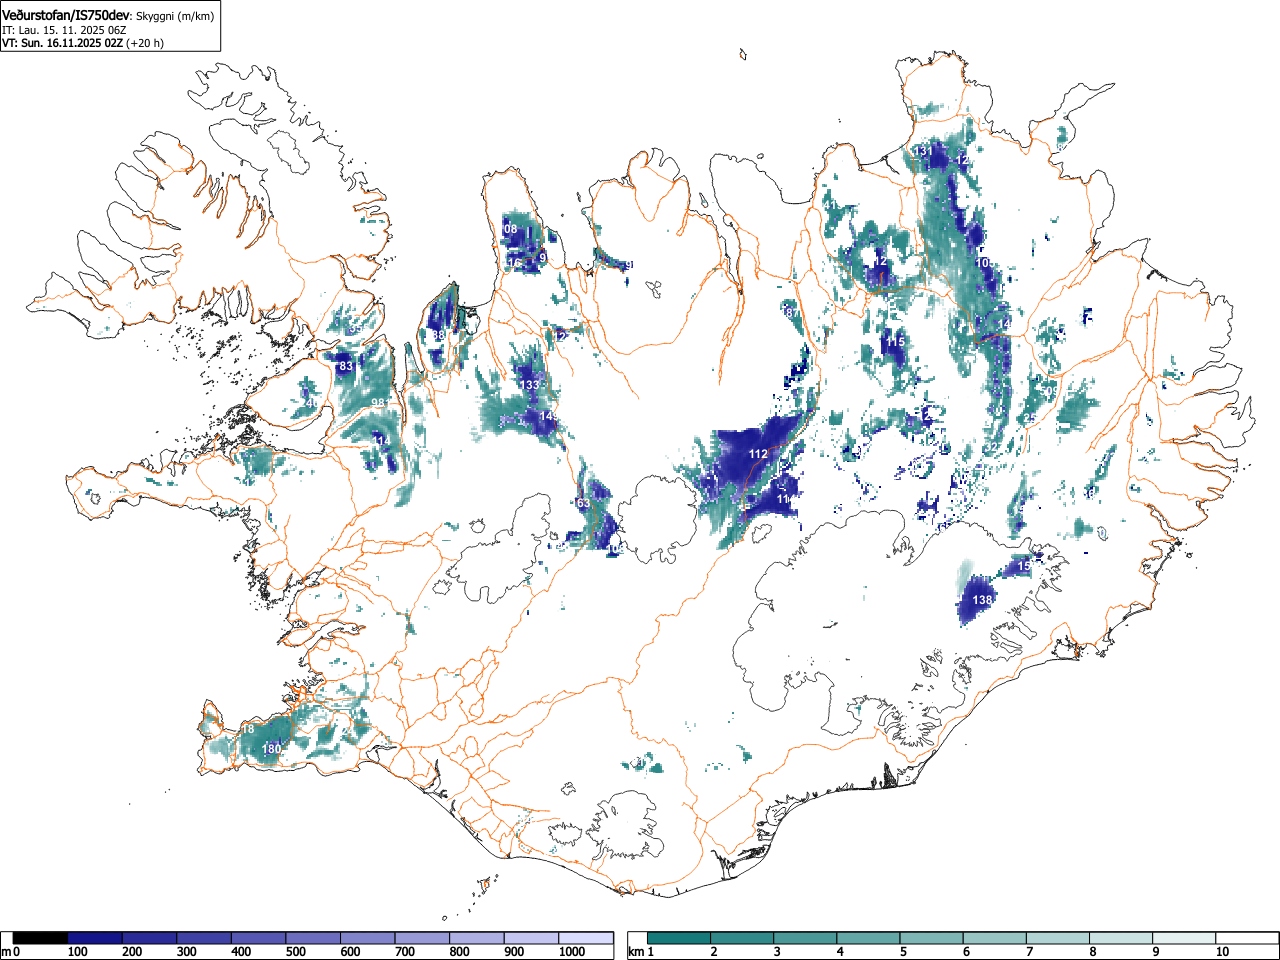Click the '138' value on the southeast glacier

click(x=983, y=600)
